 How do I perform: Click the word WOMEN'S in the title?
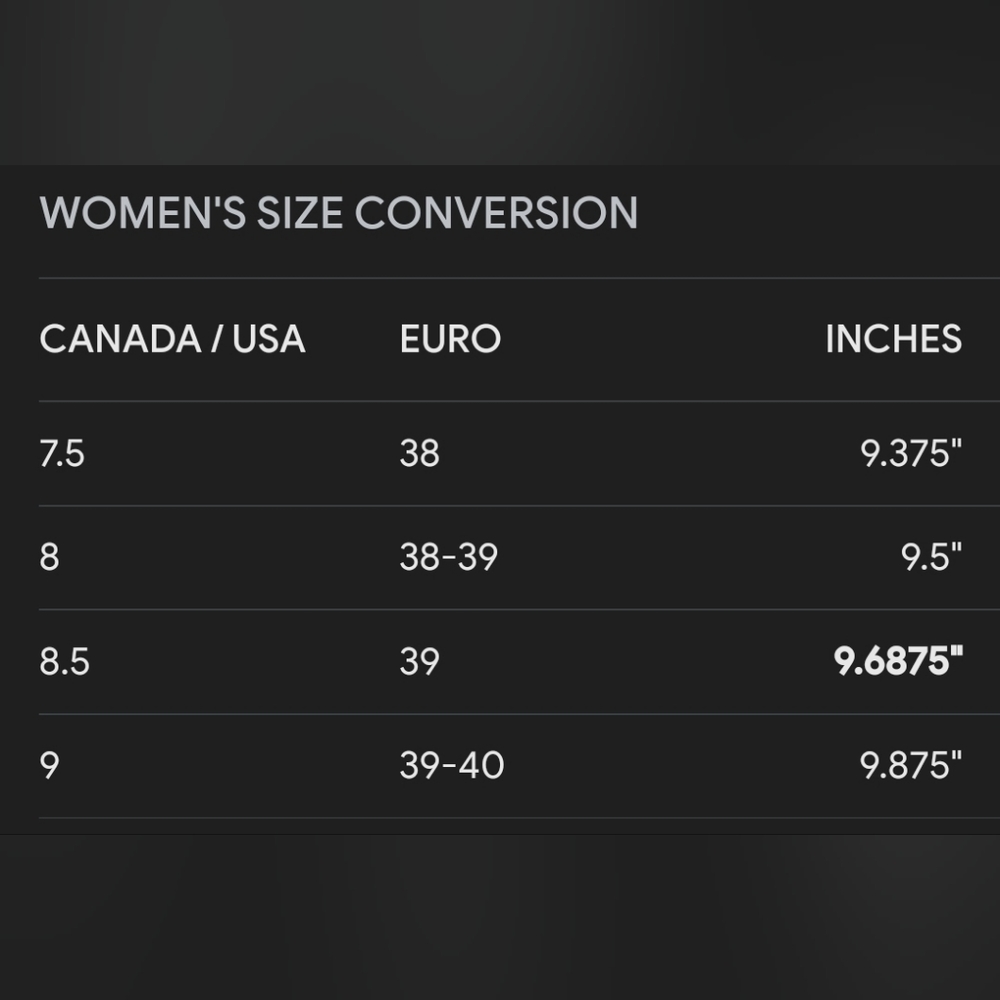(143, 212)
